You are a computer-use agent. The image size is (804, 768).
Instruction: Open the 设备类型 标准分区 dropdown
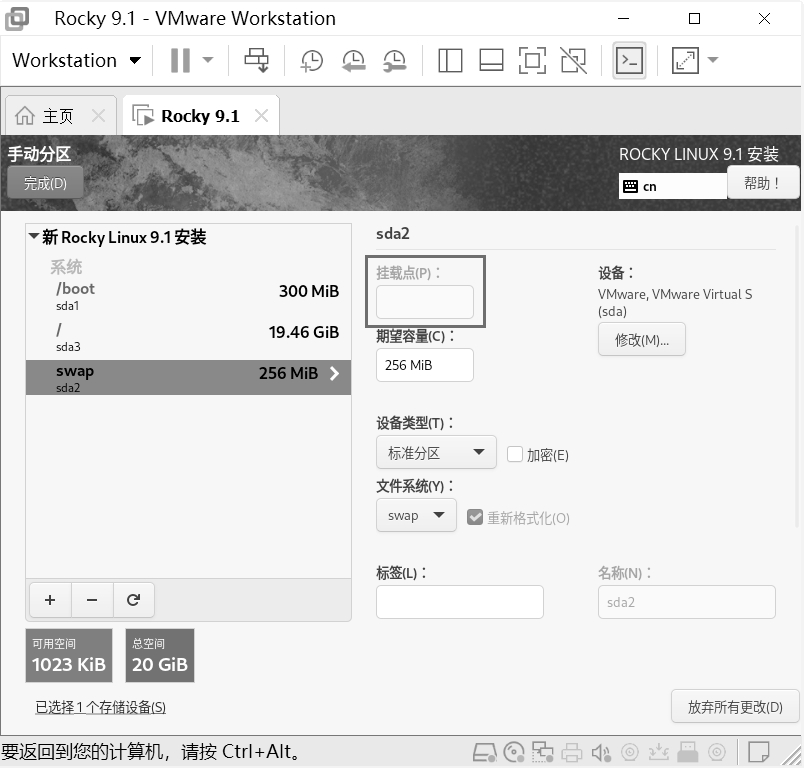tap(436, 452)
